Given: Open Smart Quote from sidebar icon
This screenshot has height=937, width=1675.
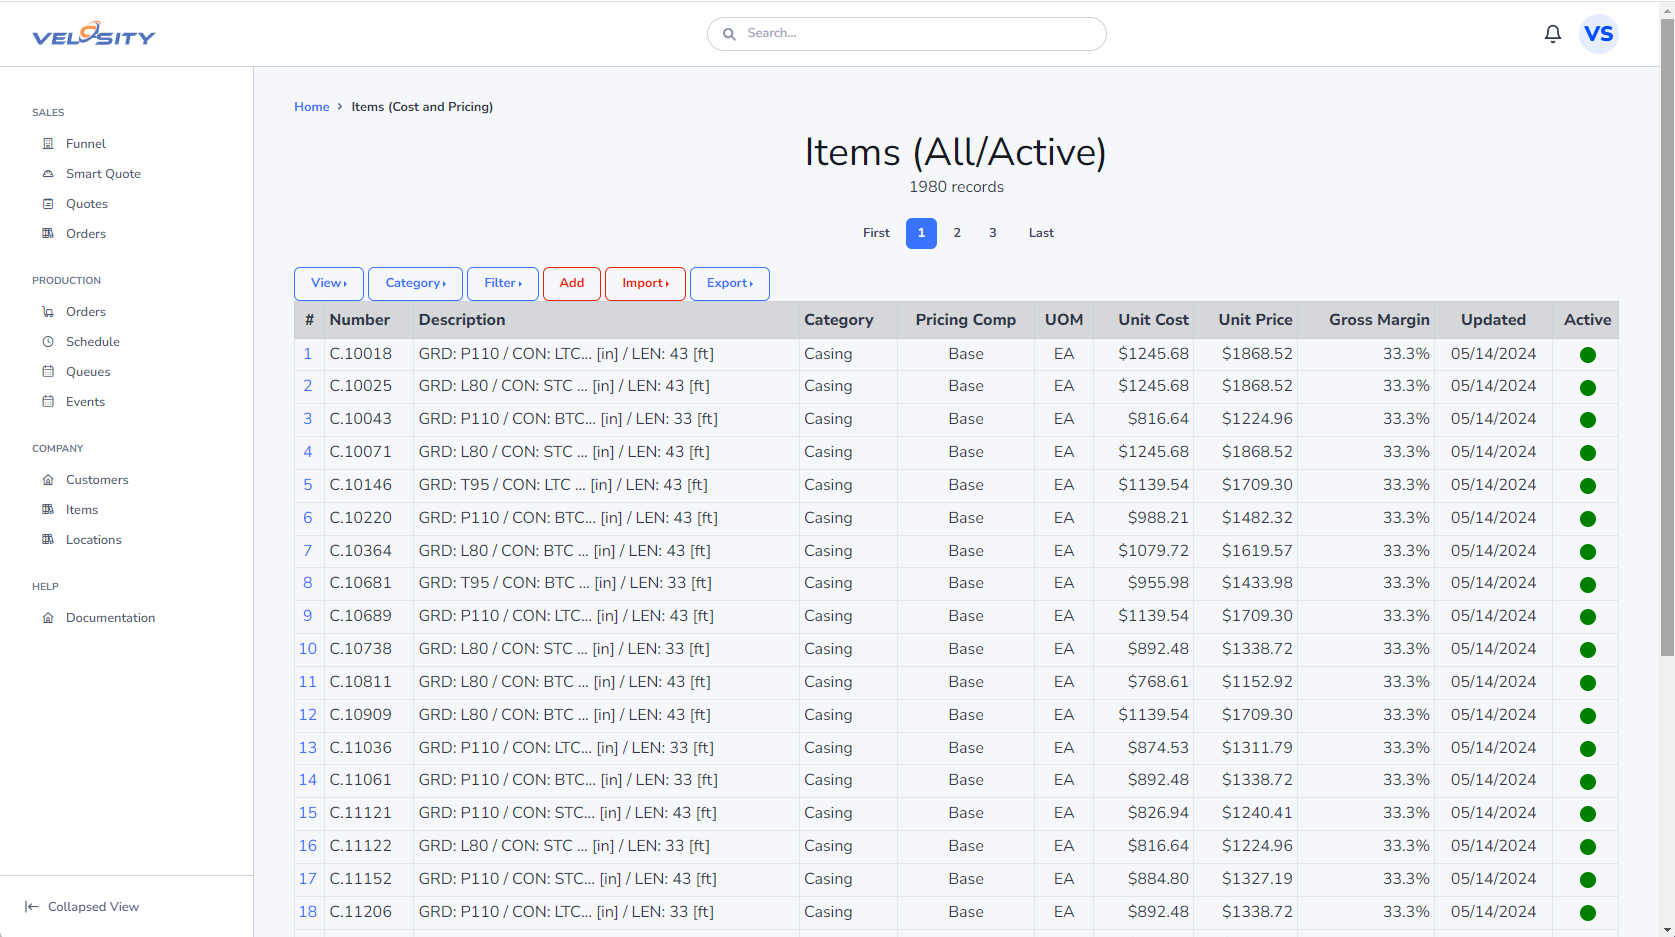Looking at the screenshot, I should coord(48,174).
